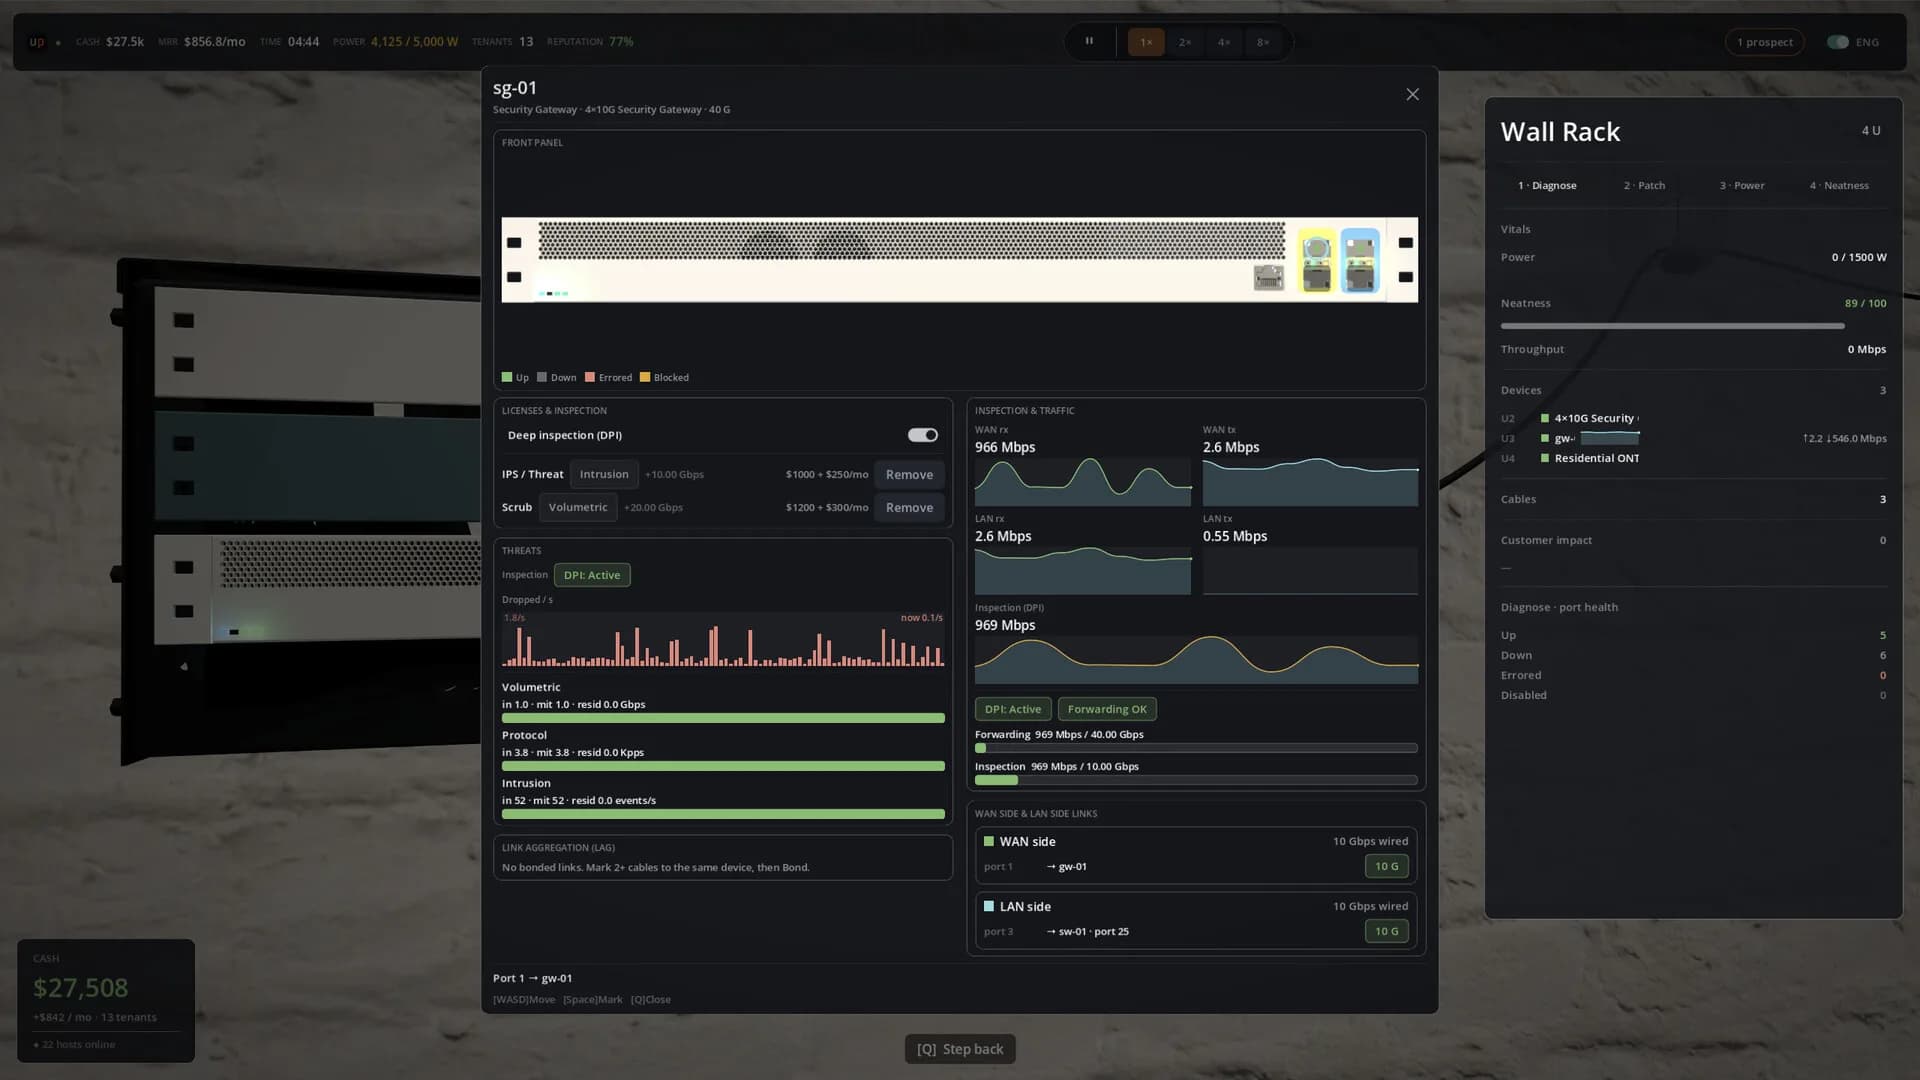
Task: Click the WAN side 10 G speed badge
Action: (x=1386, y=866)
